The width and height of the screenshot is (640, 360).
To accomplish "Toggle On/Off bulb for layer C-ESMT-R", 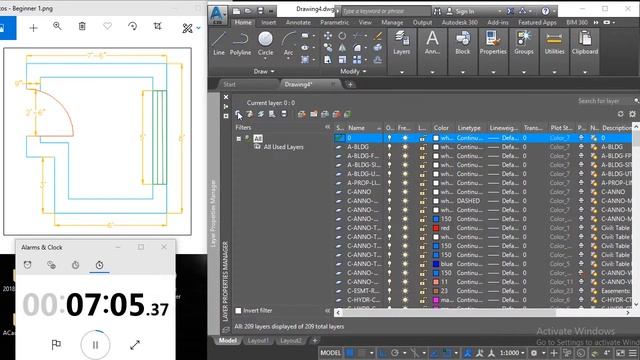I will pos(389,291).
